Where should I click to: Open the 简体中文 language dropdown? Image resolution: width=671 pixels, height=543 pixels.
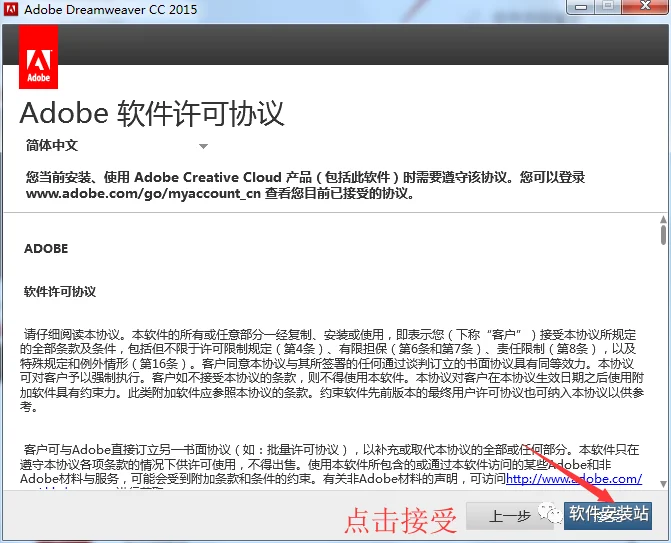pos(116,146)
